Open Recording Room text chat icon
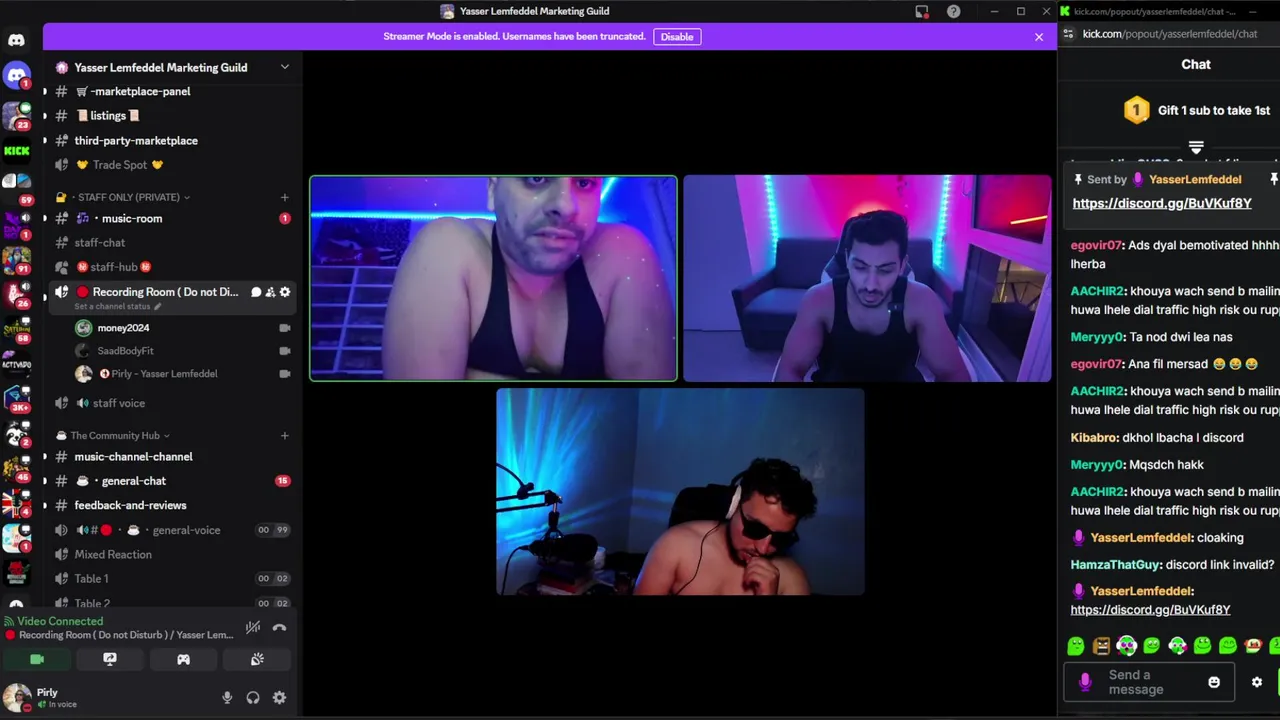The image size is (1280, 720). [x=256, y=292]
